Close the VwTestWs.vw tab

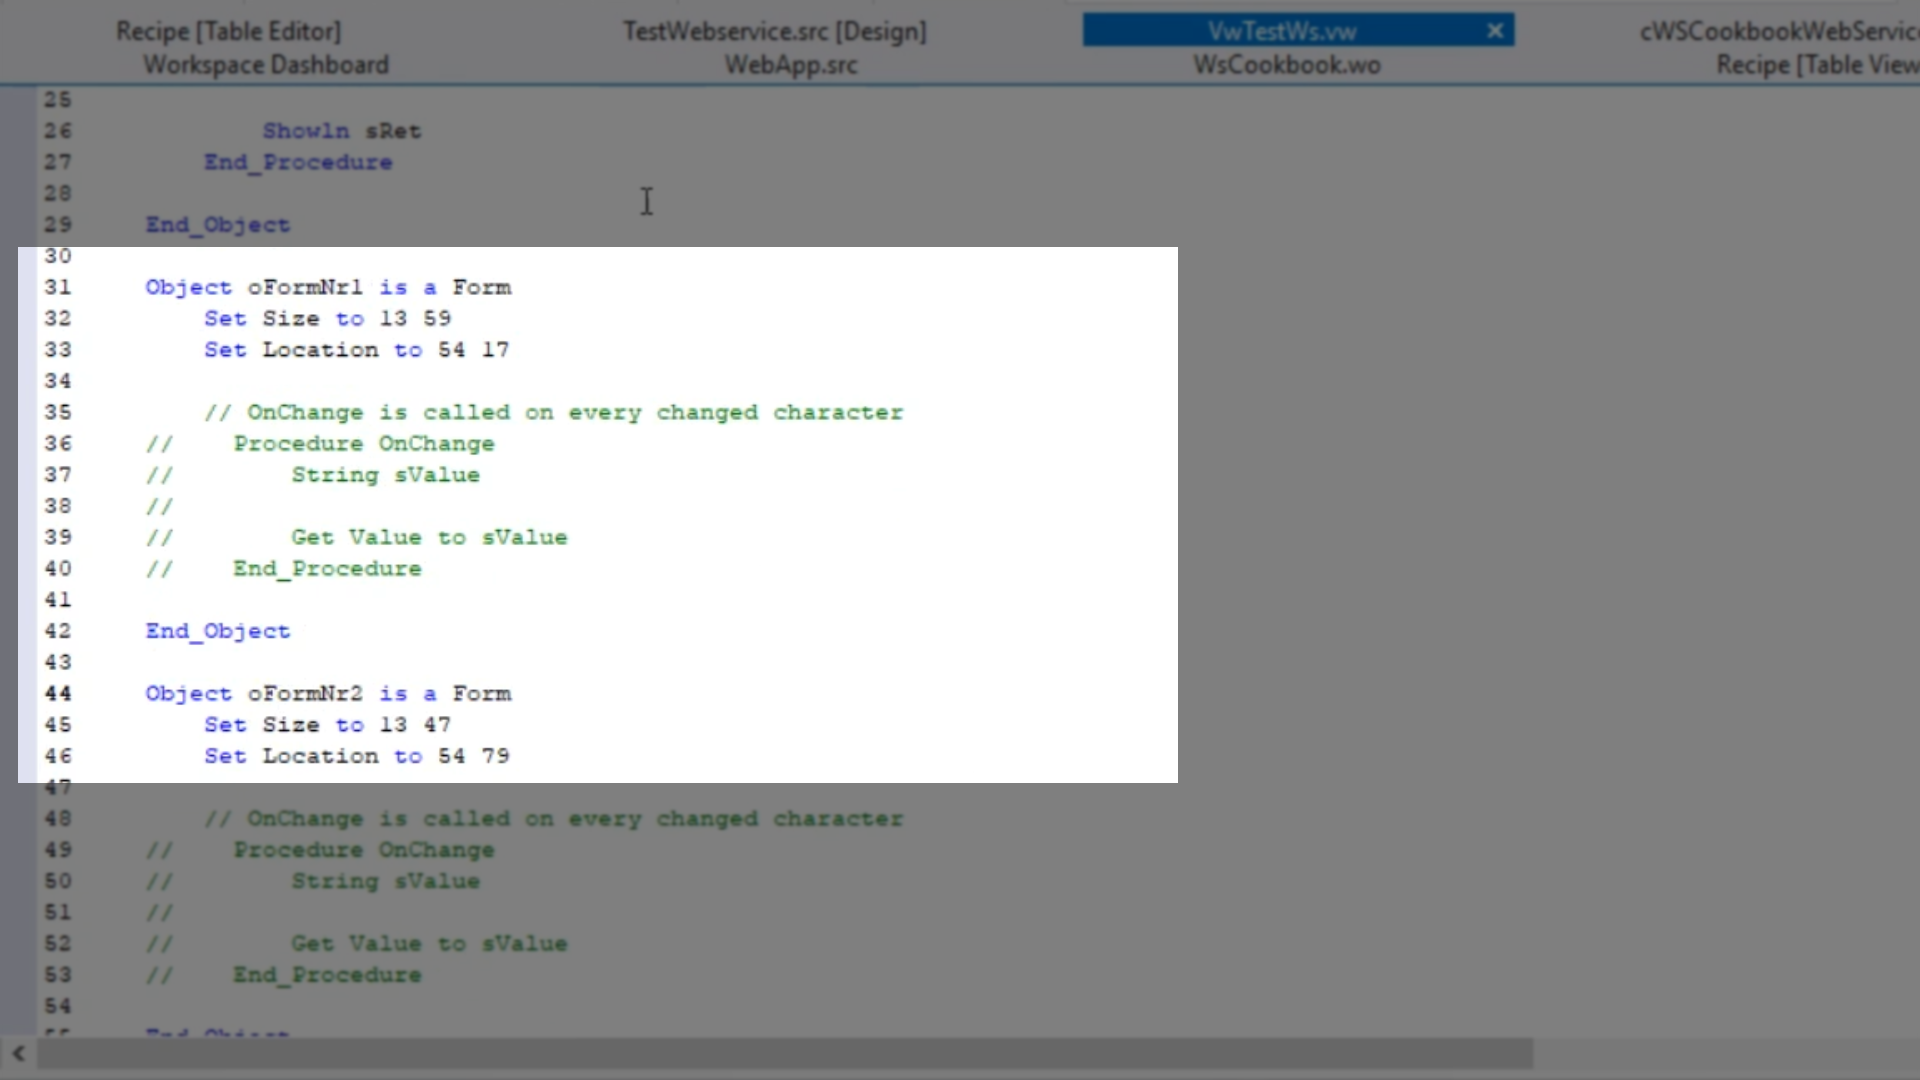pos(1495,31)
